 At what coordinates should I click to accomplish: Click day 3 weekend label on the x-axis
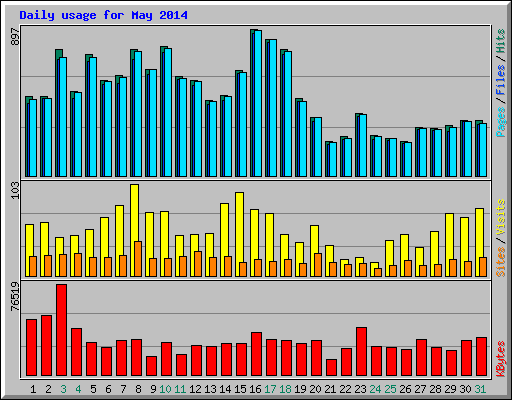tap(63, 389)
